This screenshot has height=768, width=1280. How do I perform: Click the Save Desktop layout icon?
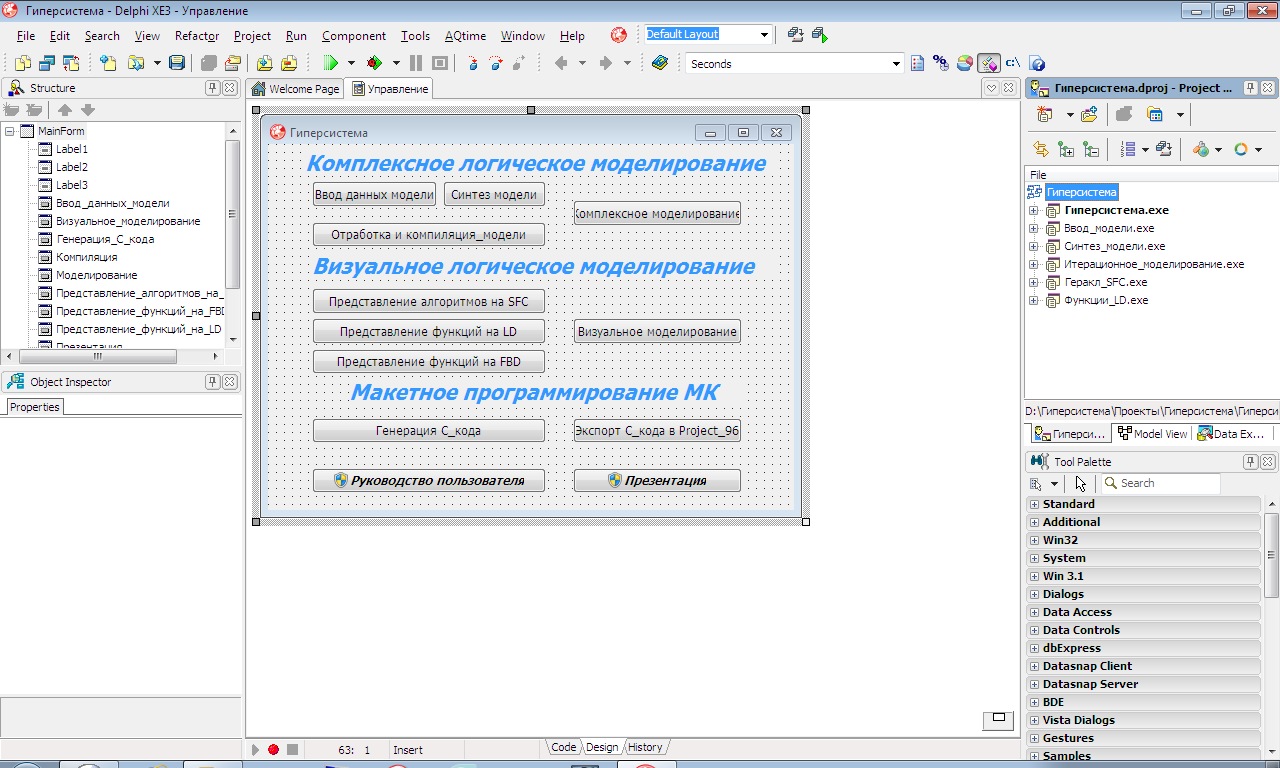[x=796, y=34]
